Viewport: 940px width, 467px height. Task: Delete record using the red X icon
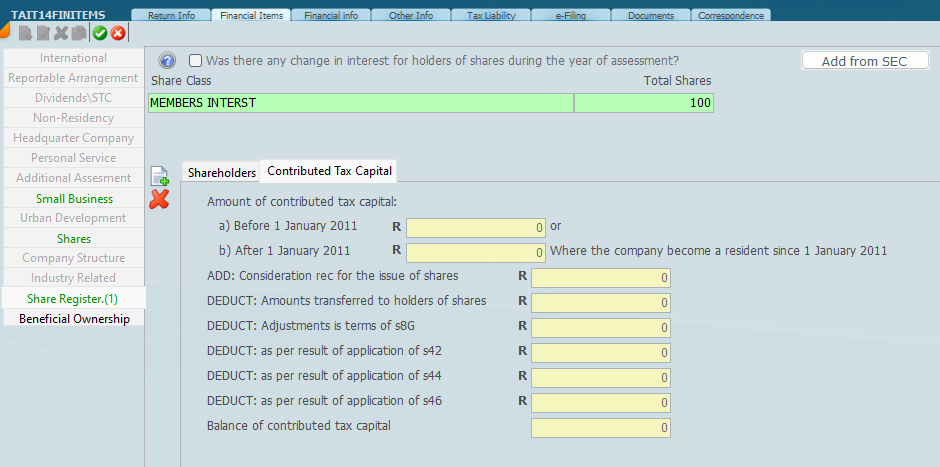[159, 199]
